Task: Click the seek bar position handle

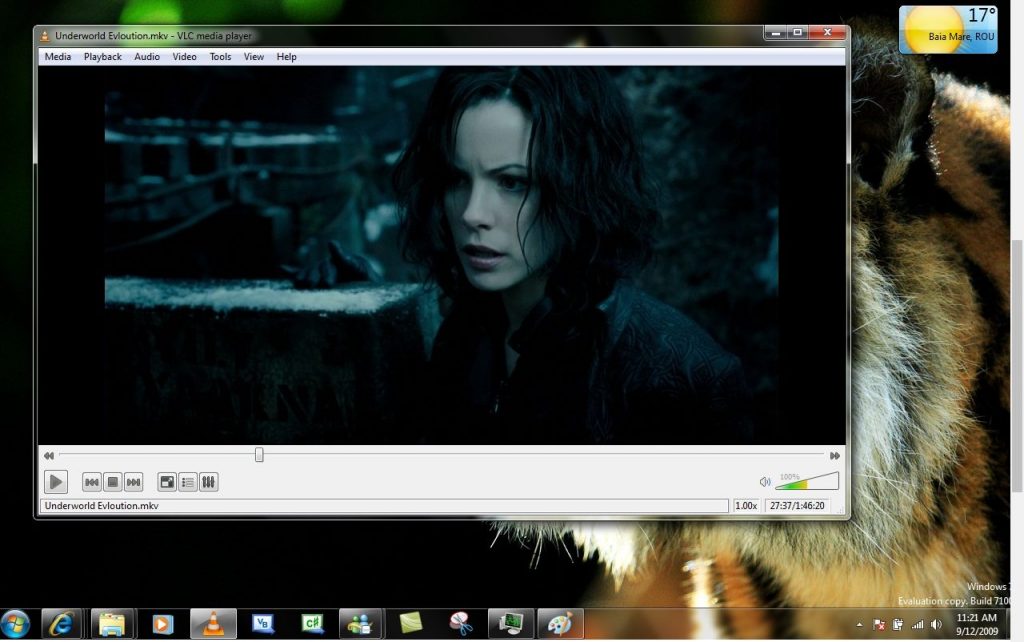Action: tap(259, 455)
